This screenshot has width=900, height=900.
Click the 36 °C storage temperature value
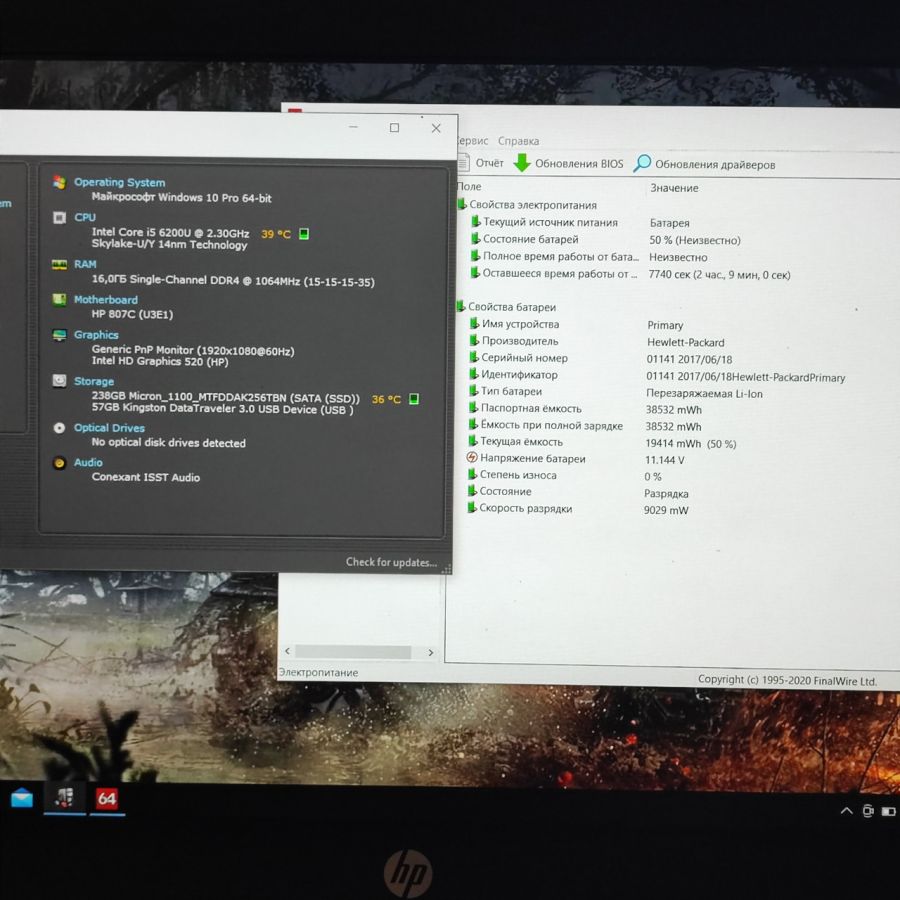click(386, 399)
